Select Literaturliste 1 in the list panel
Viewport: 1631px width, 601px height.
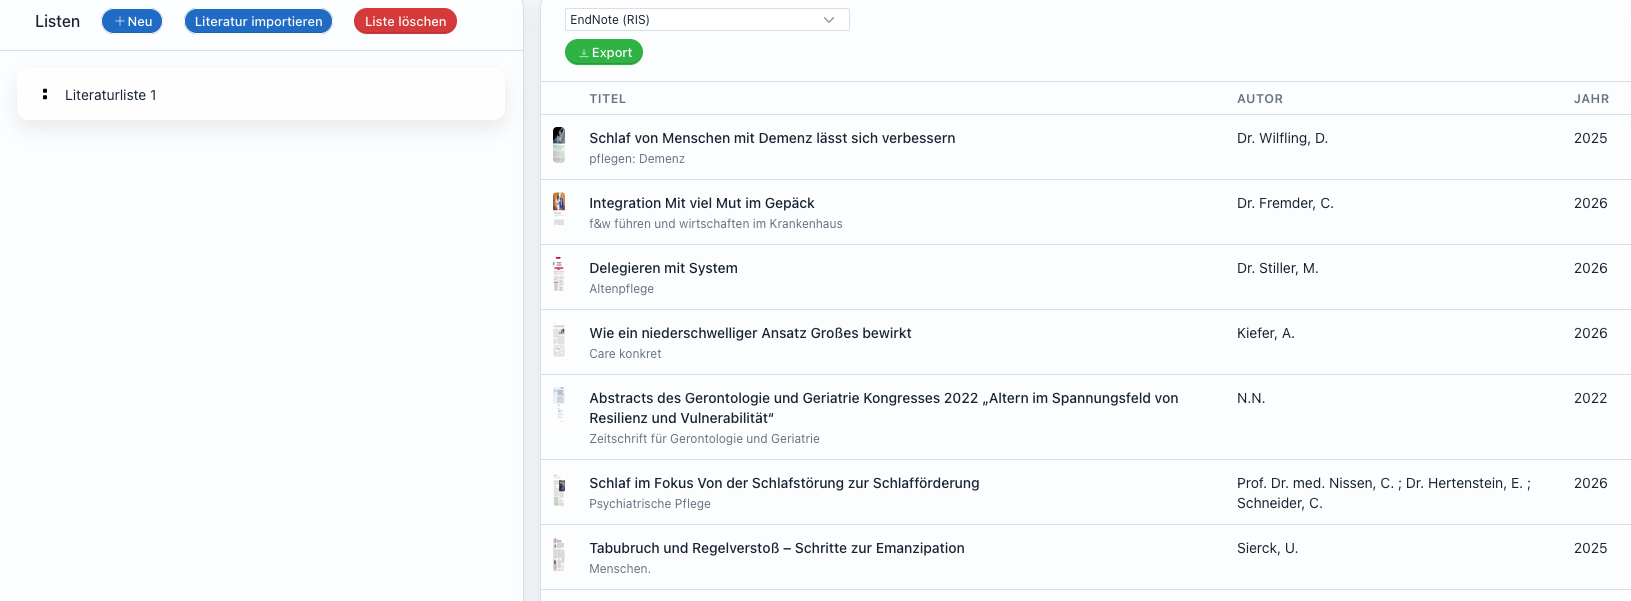point(111,95)
